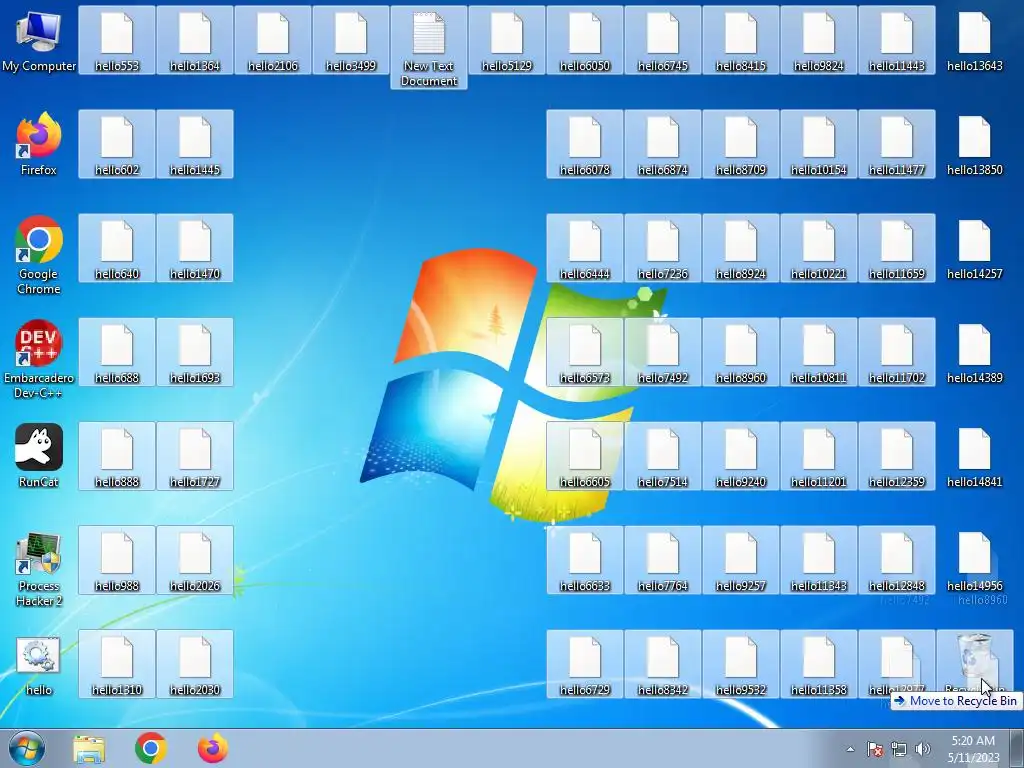
Task: Select the hello9240 file icon
Action: pos(741,456)
